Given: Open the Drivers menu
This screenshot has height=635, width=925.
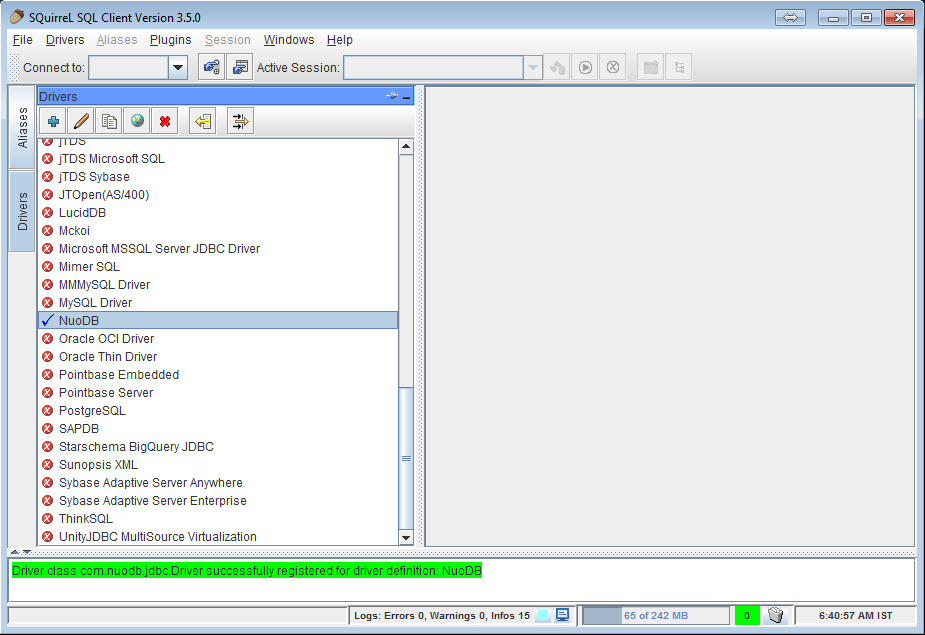Looking at the screenshot, I should (x=65, y=40).
